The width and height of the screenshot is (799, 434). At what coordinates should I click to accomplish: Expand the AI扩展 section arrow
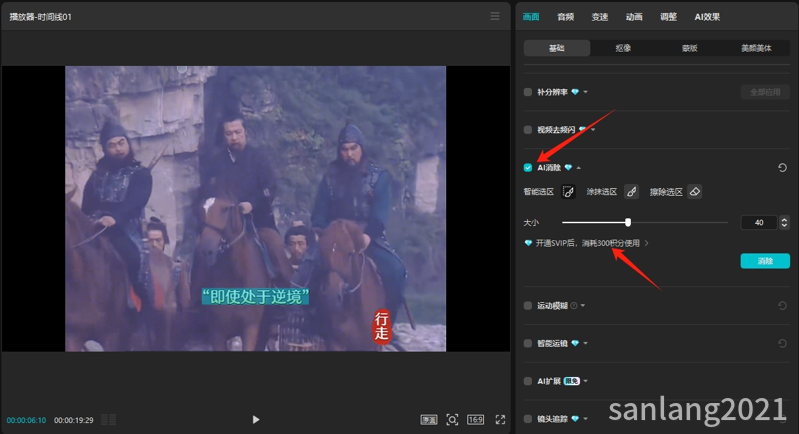(x=585, y=381)
